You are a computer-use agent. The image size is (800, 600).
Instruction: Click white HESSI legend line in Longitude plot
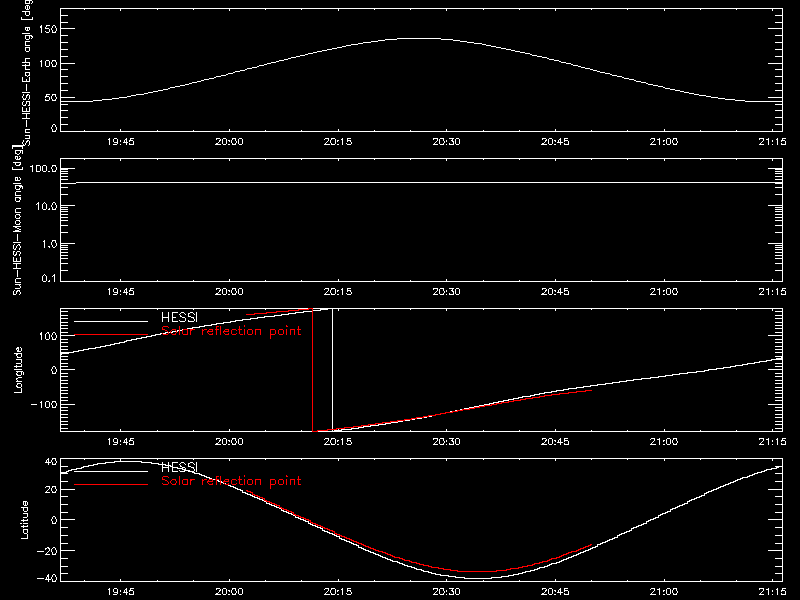point(111,321)
